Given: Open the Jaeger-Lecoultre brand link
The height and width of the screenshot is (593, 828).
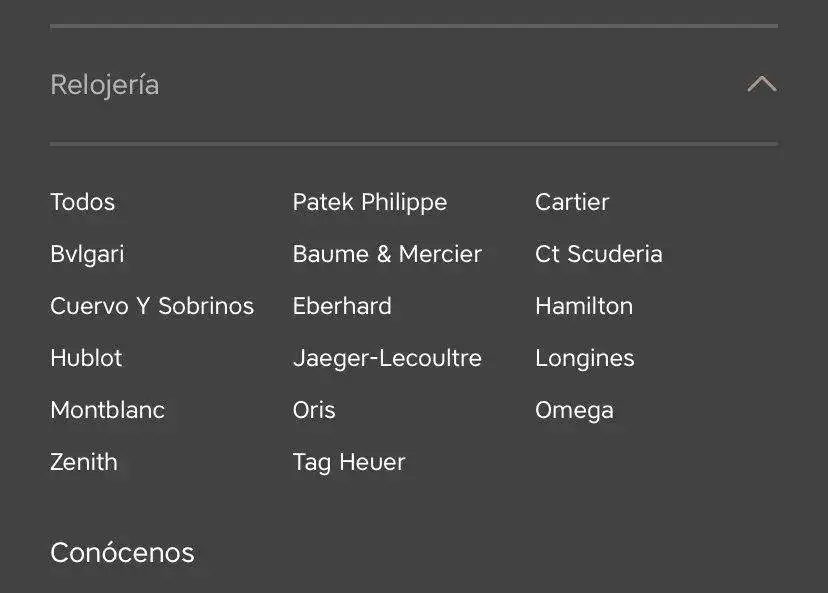Looking at the screenshot, I should point(387,358).
